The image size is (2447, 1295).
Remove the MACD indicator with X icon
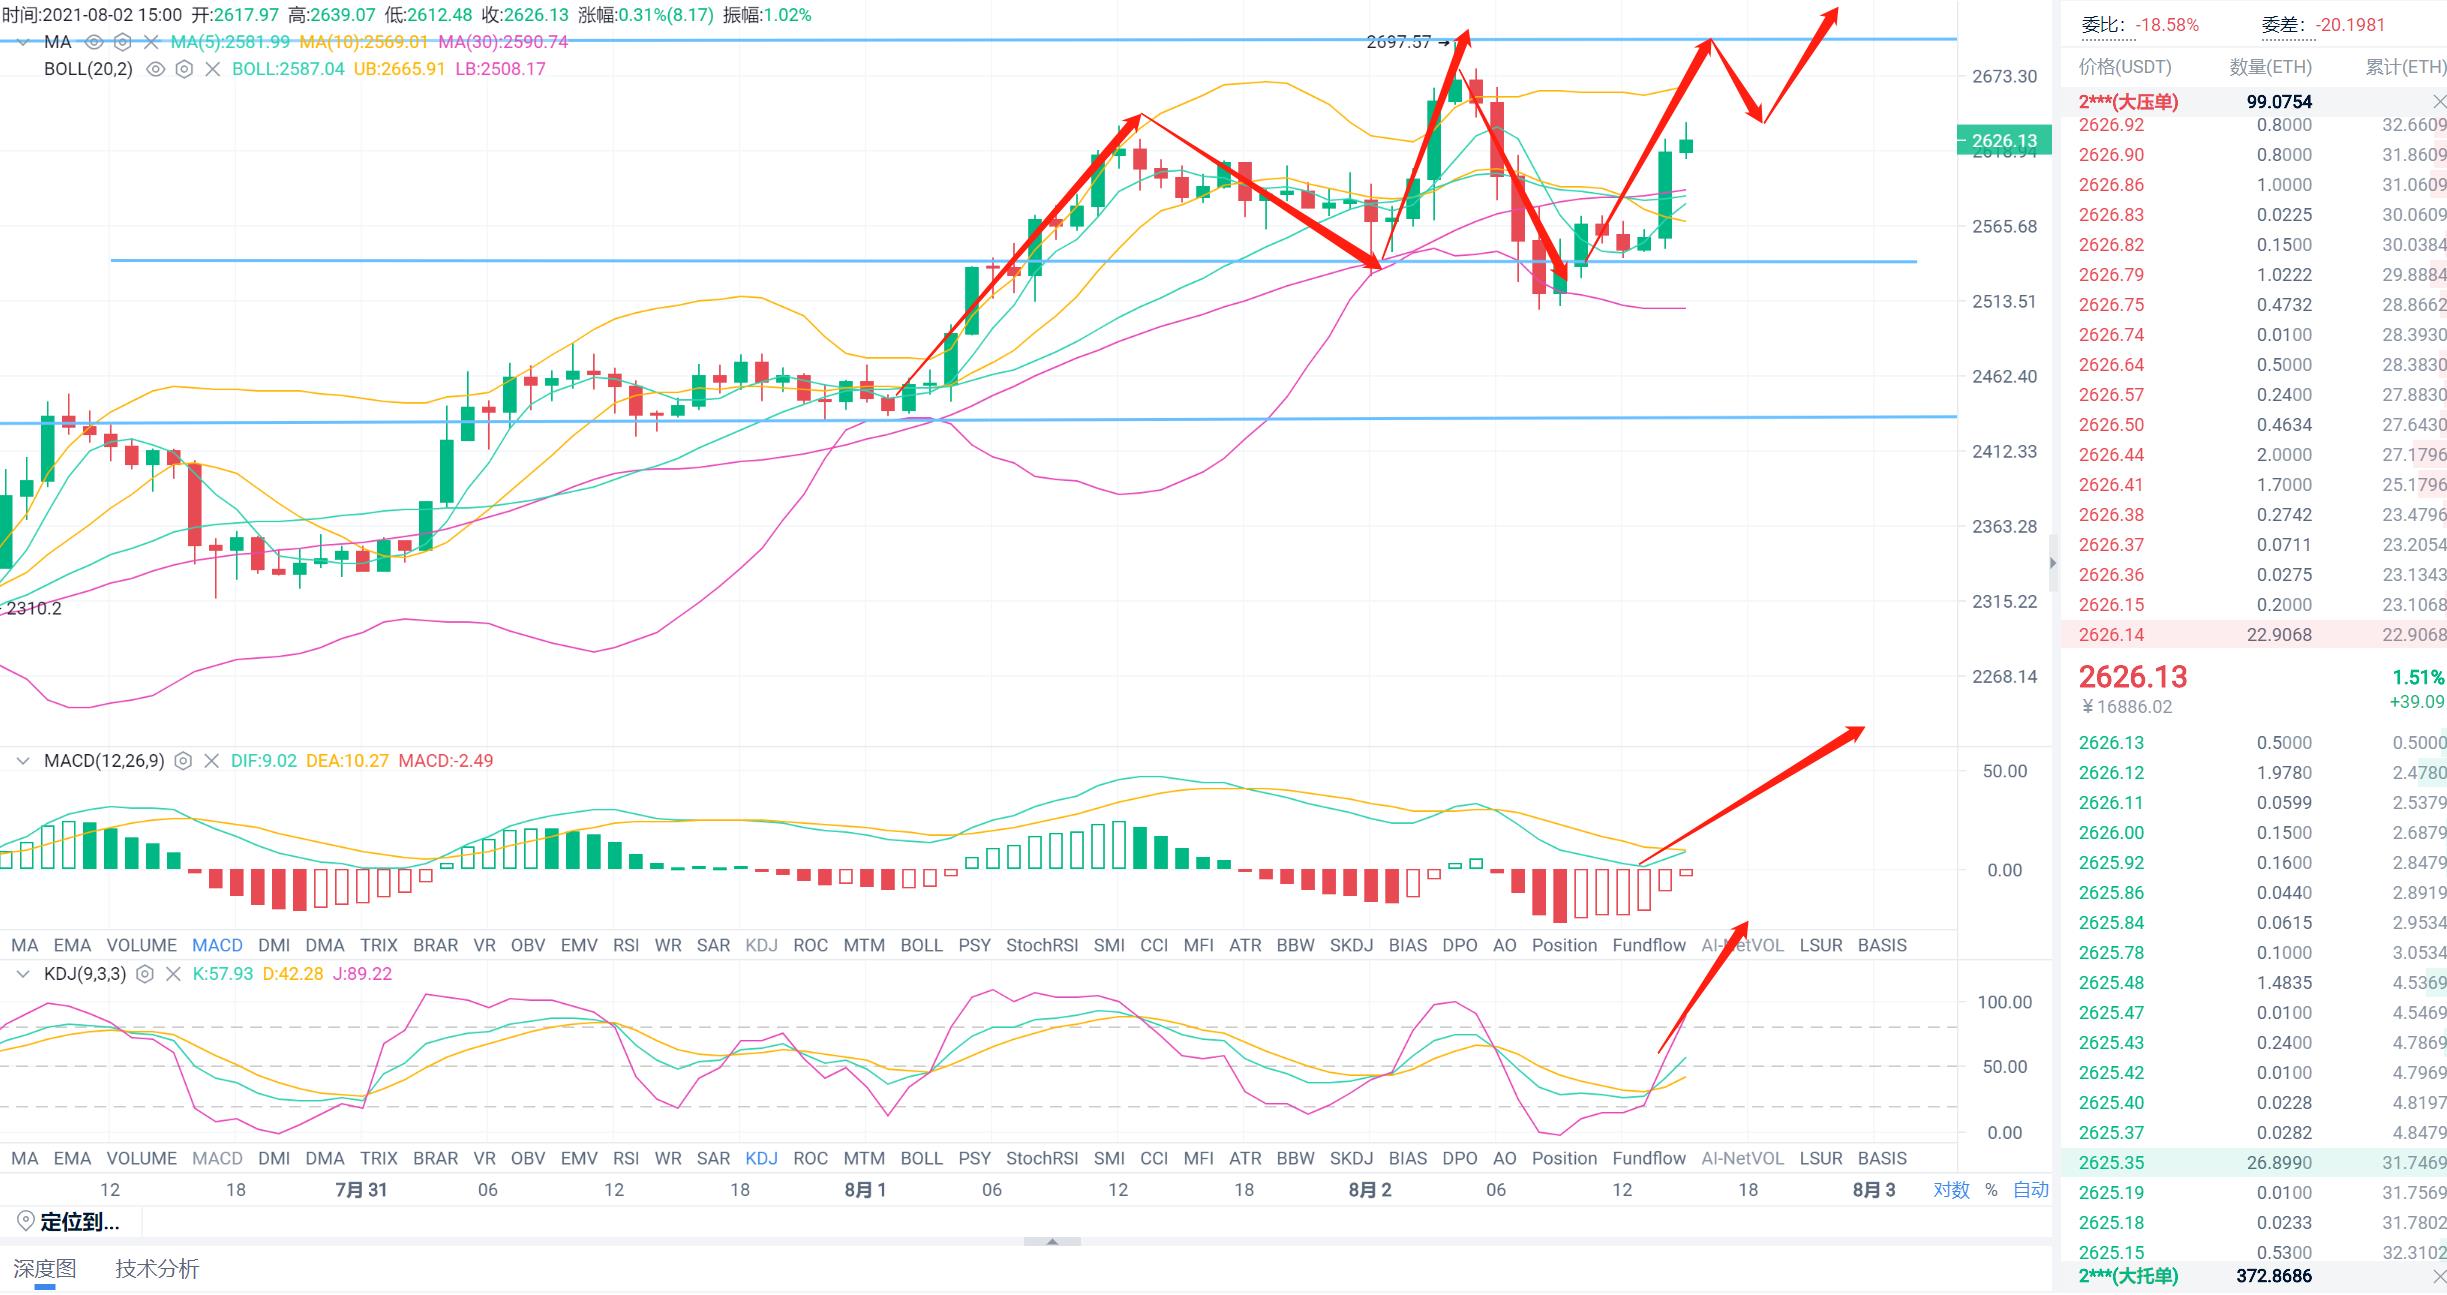point(211,761)
